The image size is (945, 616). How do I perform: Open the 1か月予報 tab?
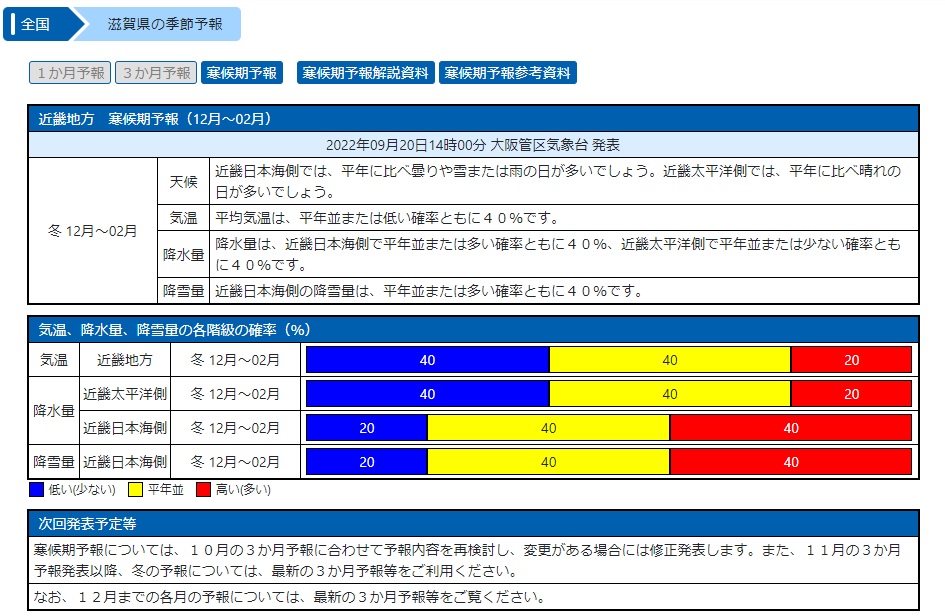[x=70, y=73]
